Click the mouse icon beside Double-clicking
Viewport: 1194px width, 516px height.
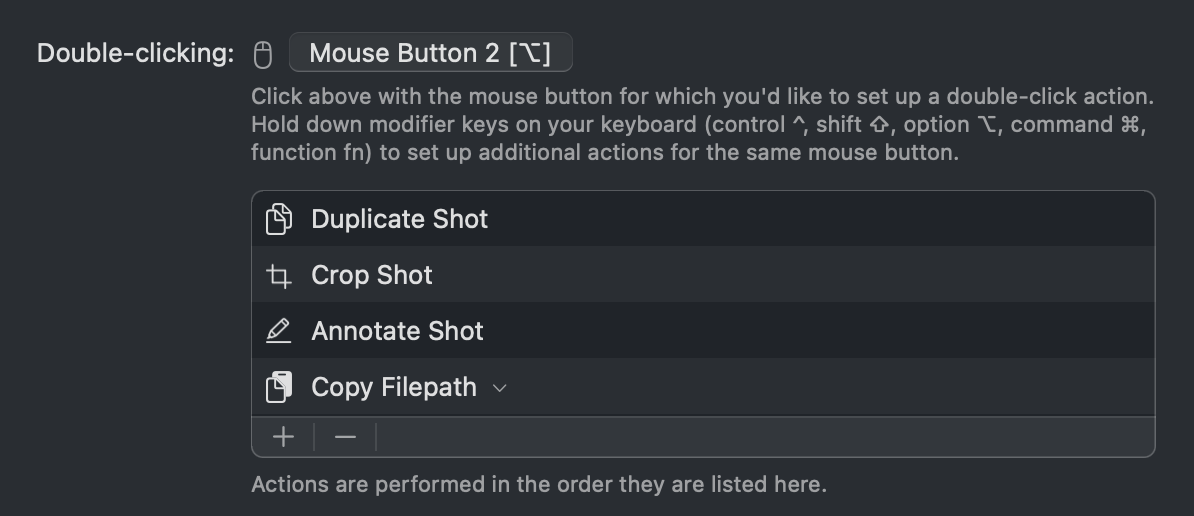(x=263, y=55)
